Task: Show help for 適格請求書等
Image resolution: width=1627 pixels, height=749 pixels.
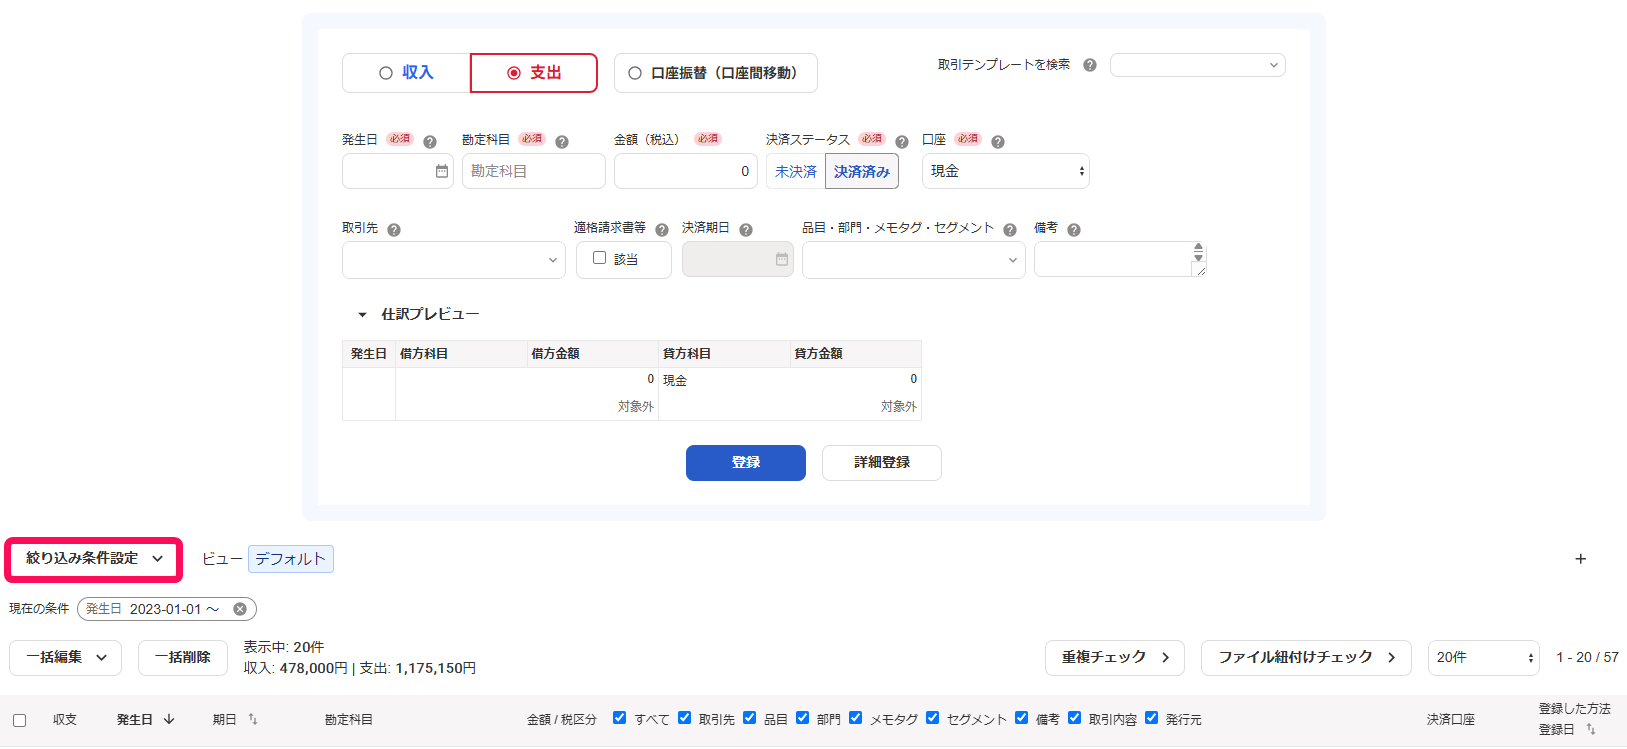Action: point(662,229)
